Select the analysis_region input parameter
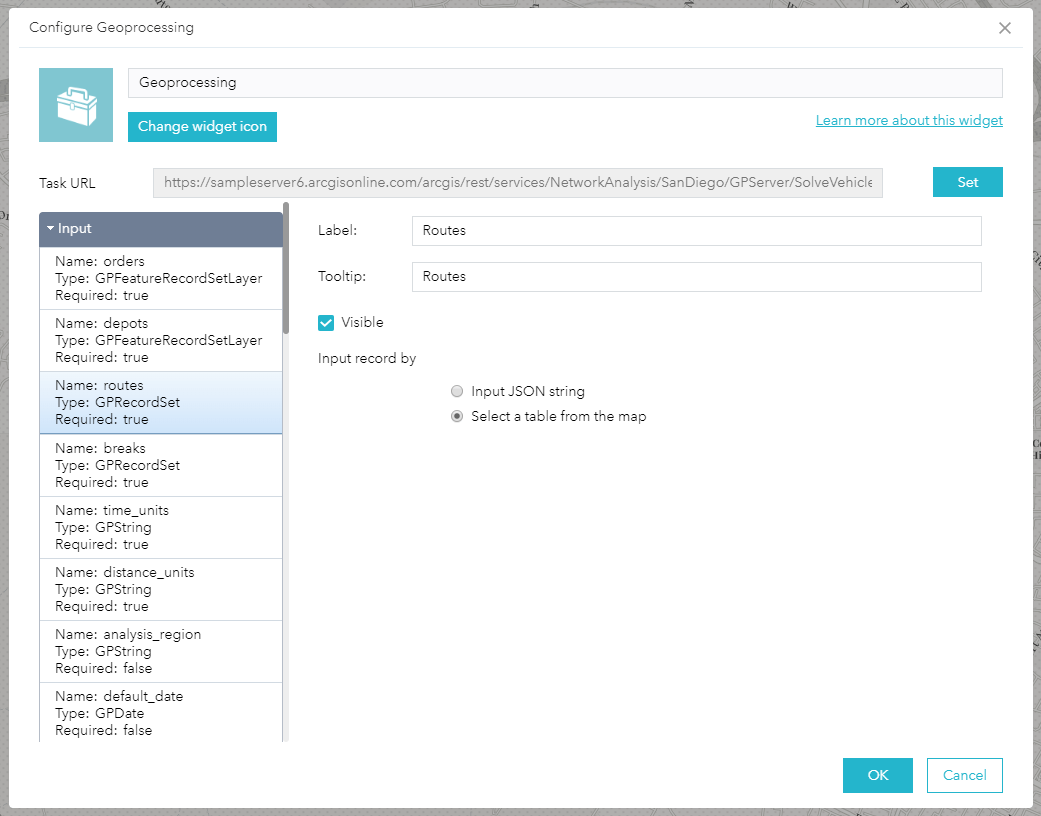 pos(161,651)
